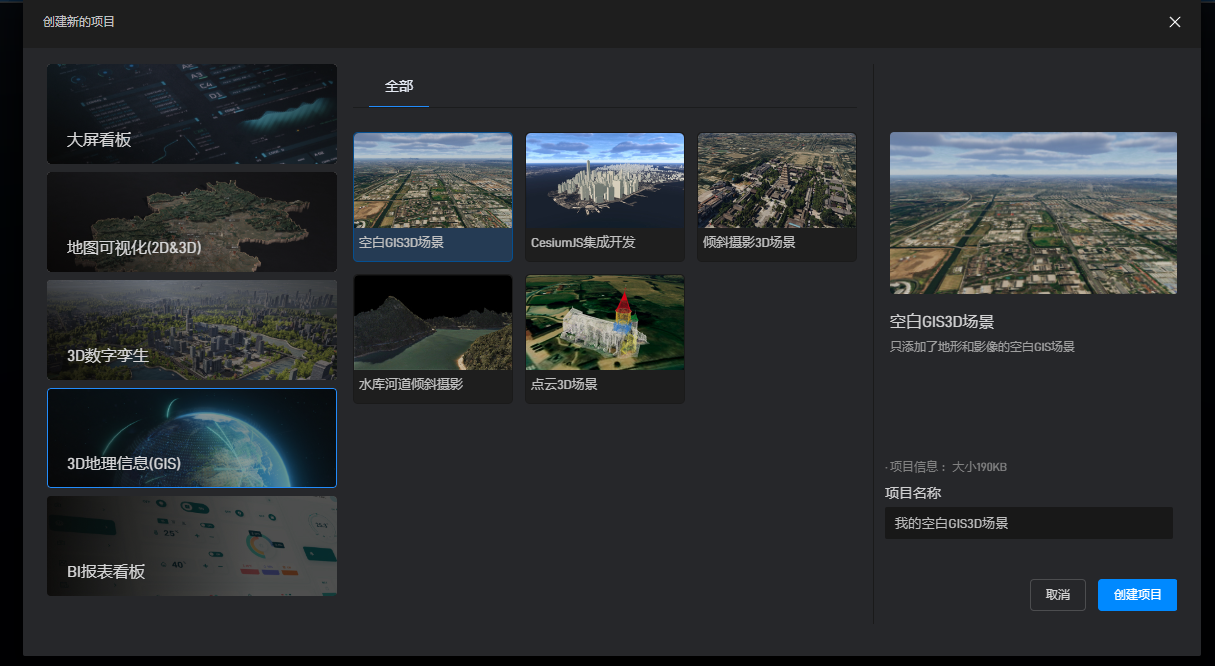Click the 项目名称 label
Screen dimensions: 1215x666
(913, 493)
